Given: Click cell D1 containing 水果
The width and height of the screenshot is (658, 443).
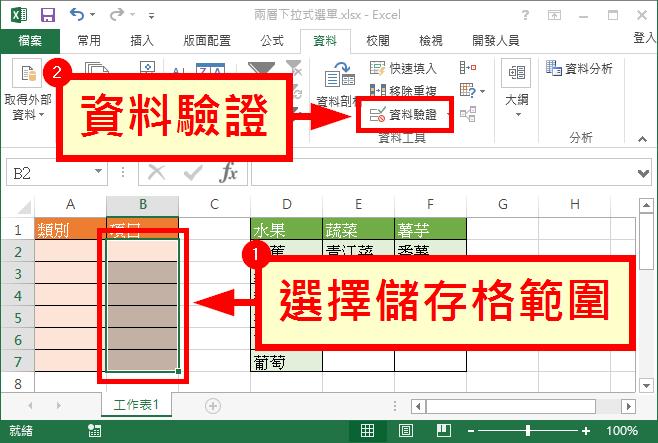Looking at the screenshot, I should click(287, 229).
